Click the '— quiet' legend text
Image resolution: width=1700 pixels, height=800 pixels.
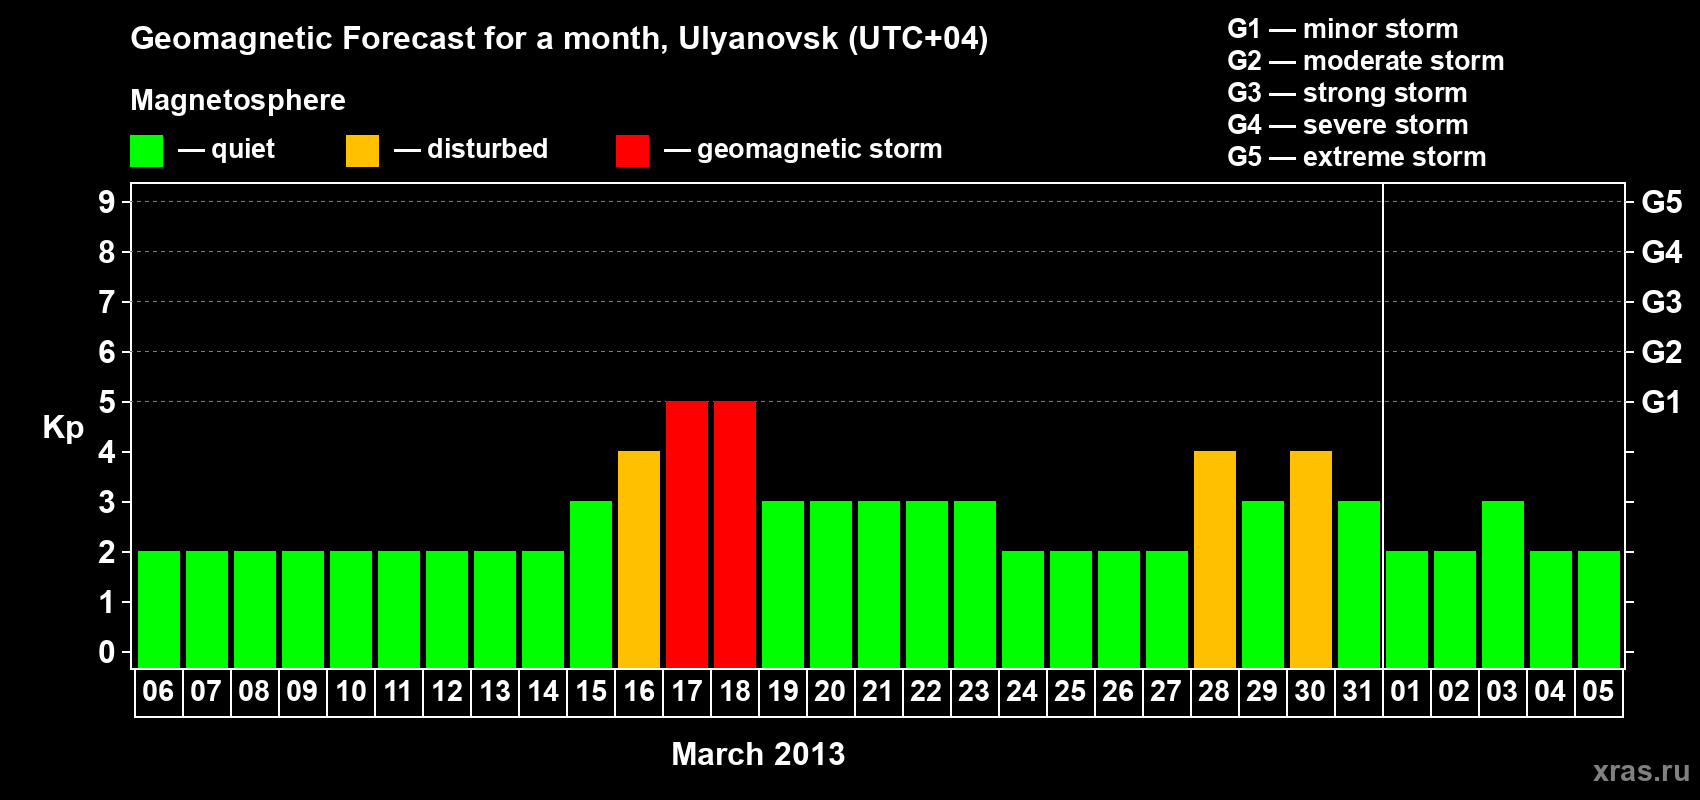[226, 149]
